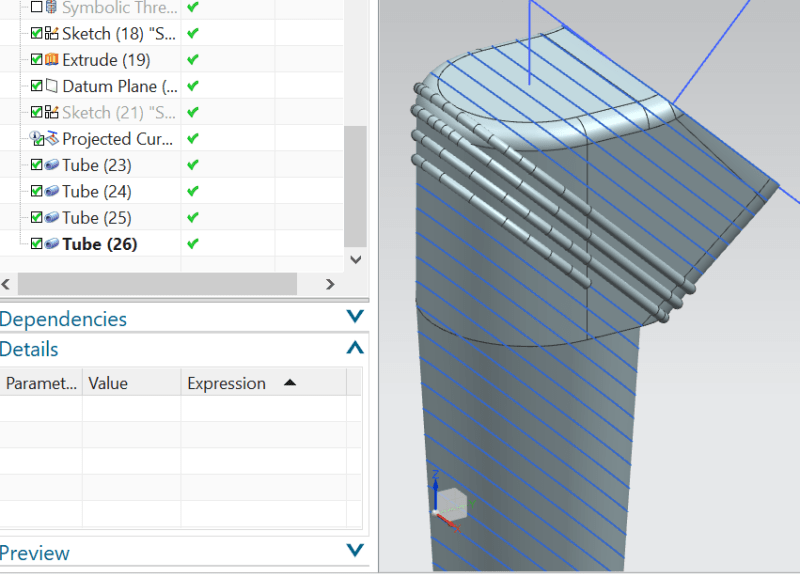
Task: Click the horizontal scrollbar left arrow
Action: [6, 284]
